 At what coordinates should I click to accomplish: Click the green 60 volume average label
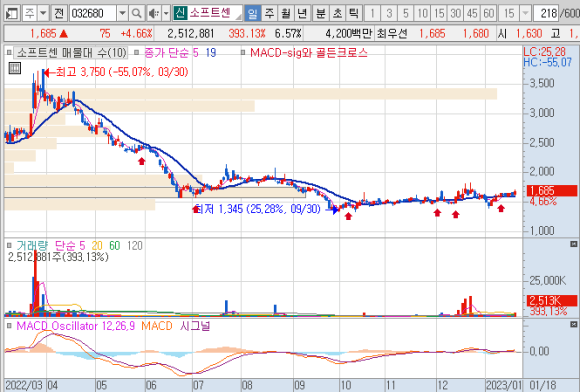pos(114,246)
